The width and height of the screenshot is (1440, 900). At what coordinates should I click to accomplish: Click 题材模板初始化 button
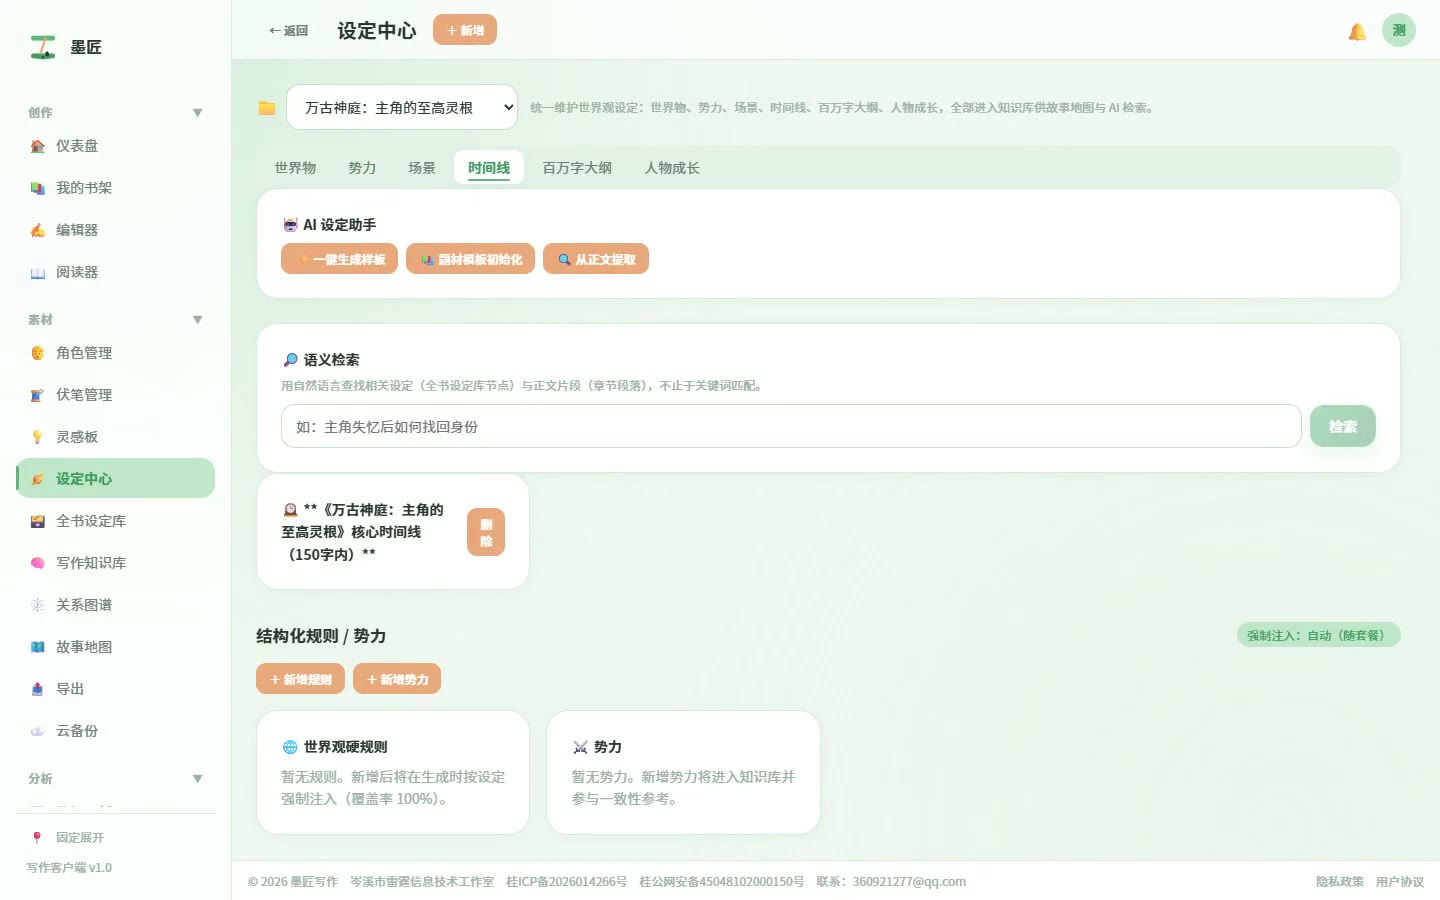pos(470,259)
